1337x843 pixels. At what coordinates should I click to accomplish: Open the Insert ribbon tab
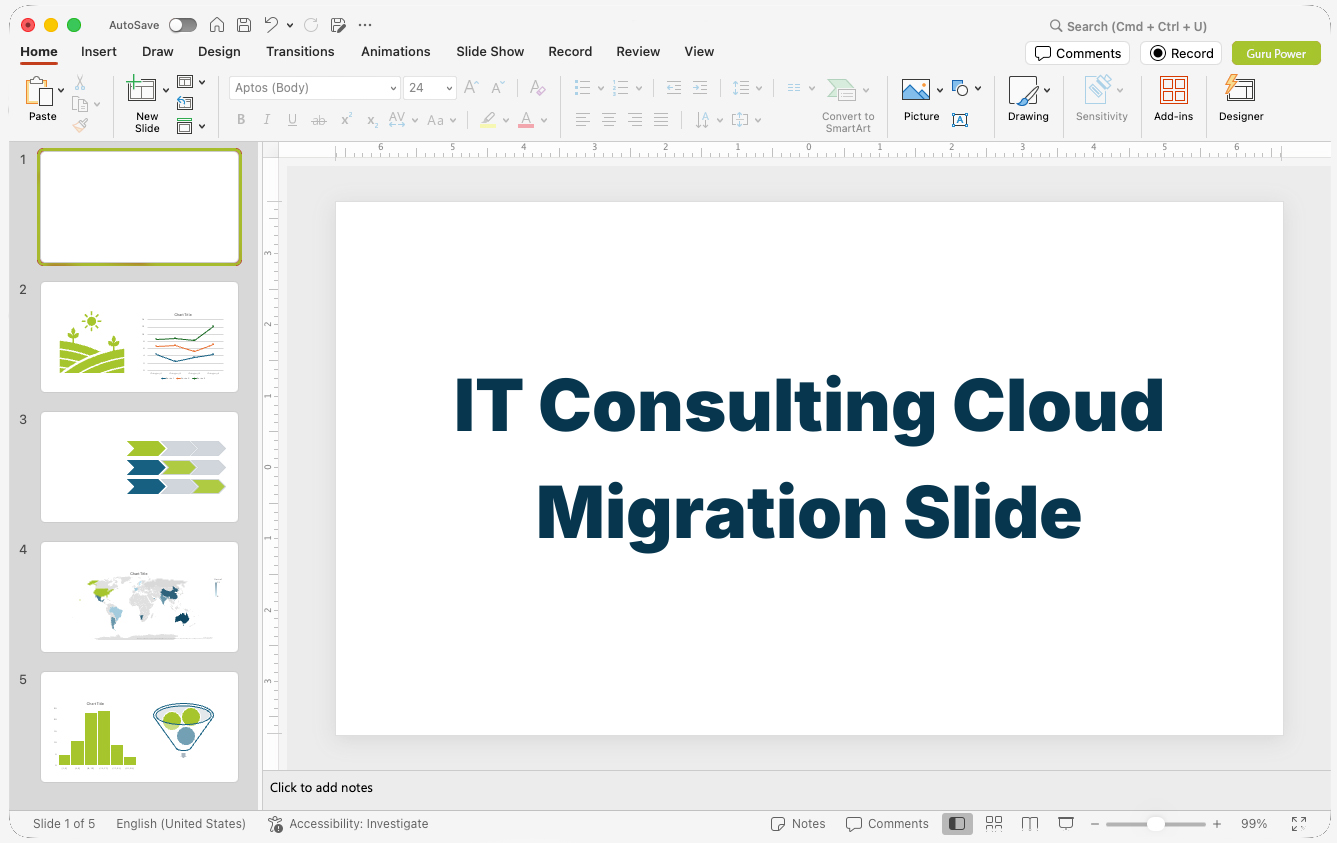click(99, 51)
